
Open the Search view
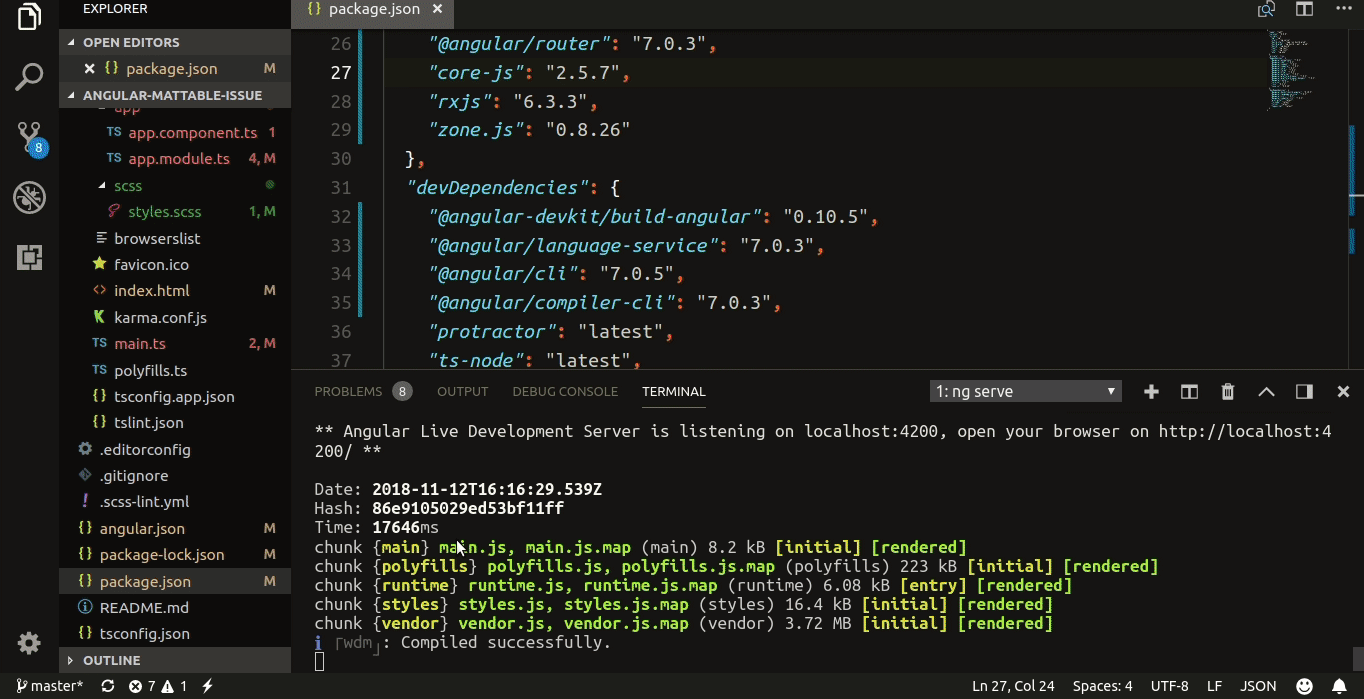tap(29, 76)
